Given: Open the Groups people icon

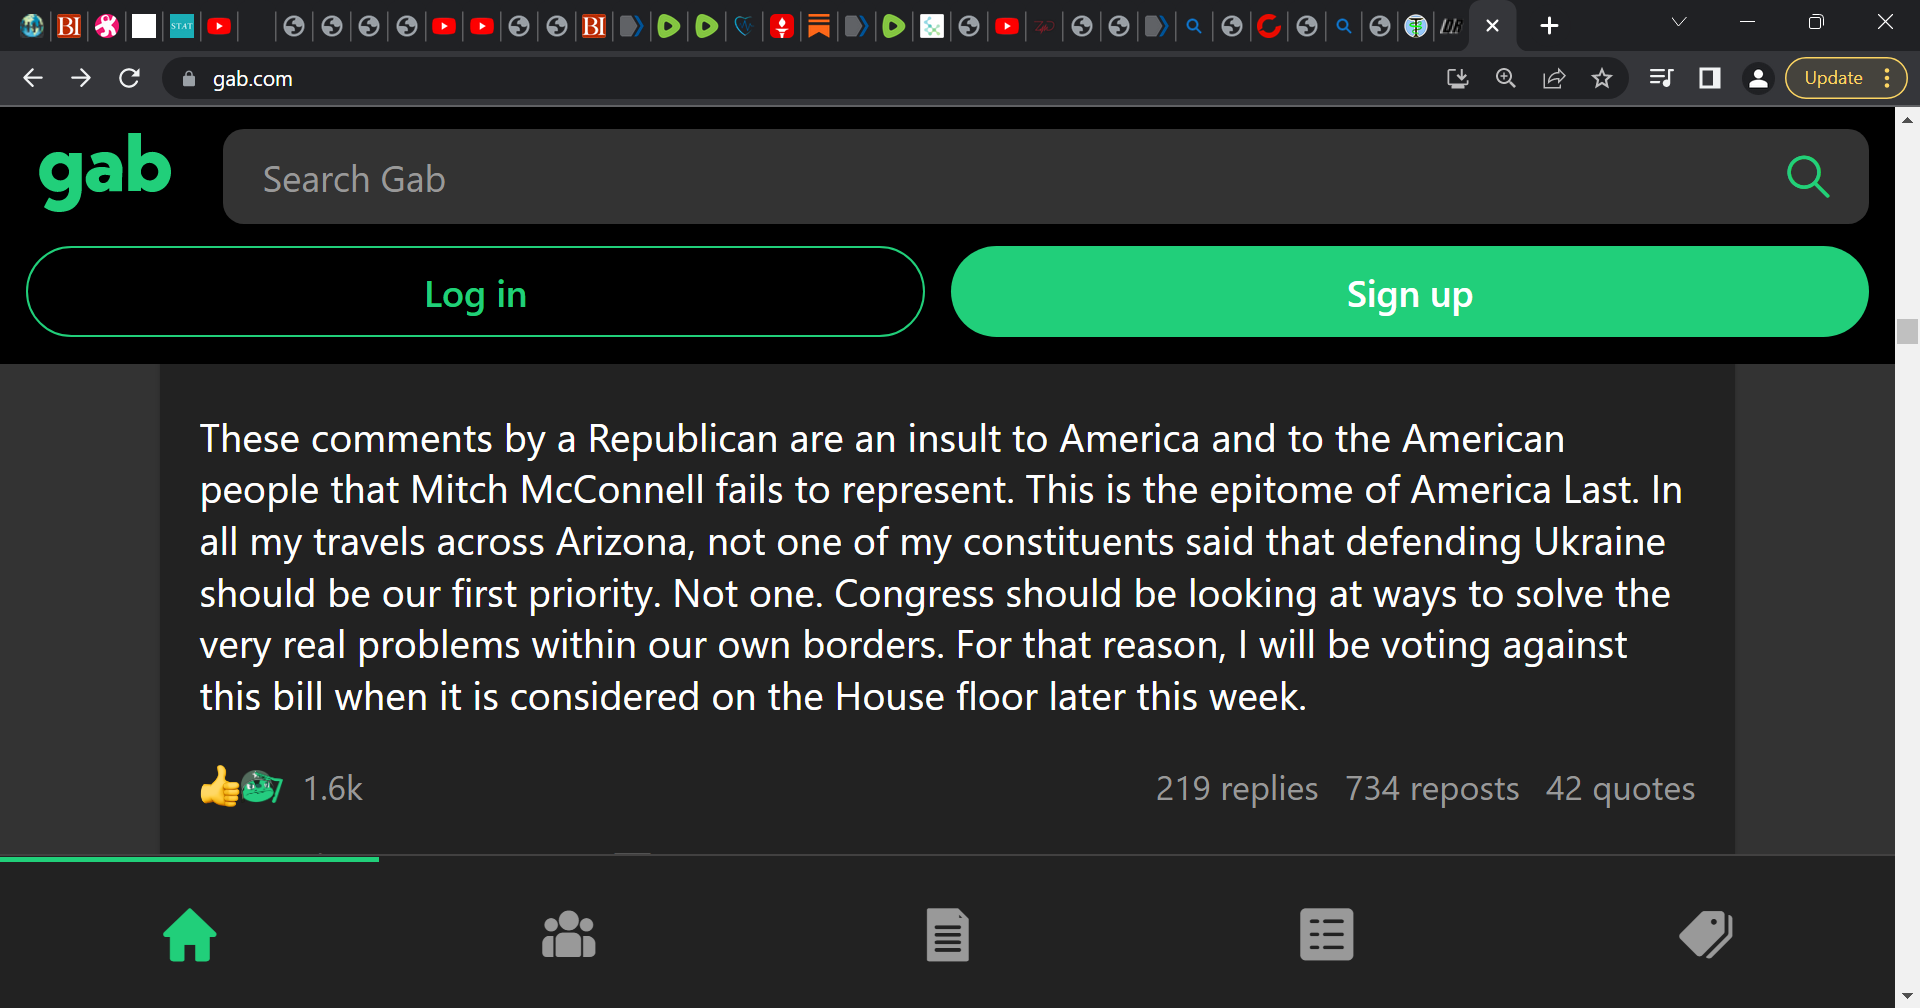Looking at the screenshot, I should tap(568, 935).
